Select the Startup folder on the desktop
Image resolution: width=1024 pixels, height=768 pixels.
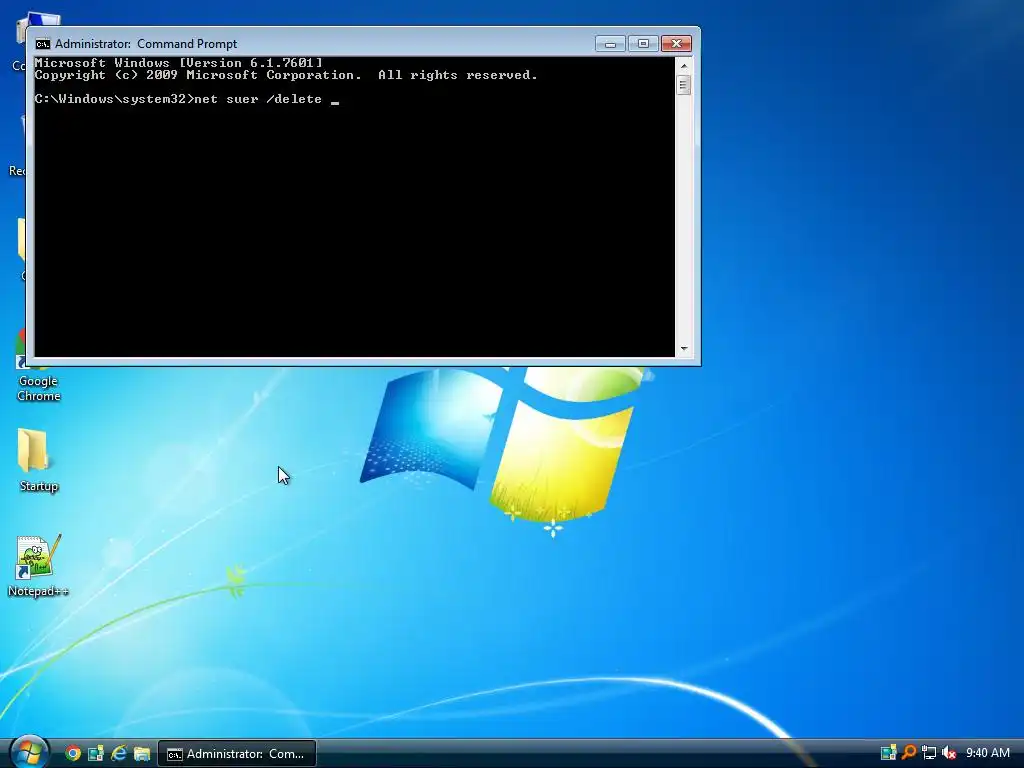click(x=38, y=460)
